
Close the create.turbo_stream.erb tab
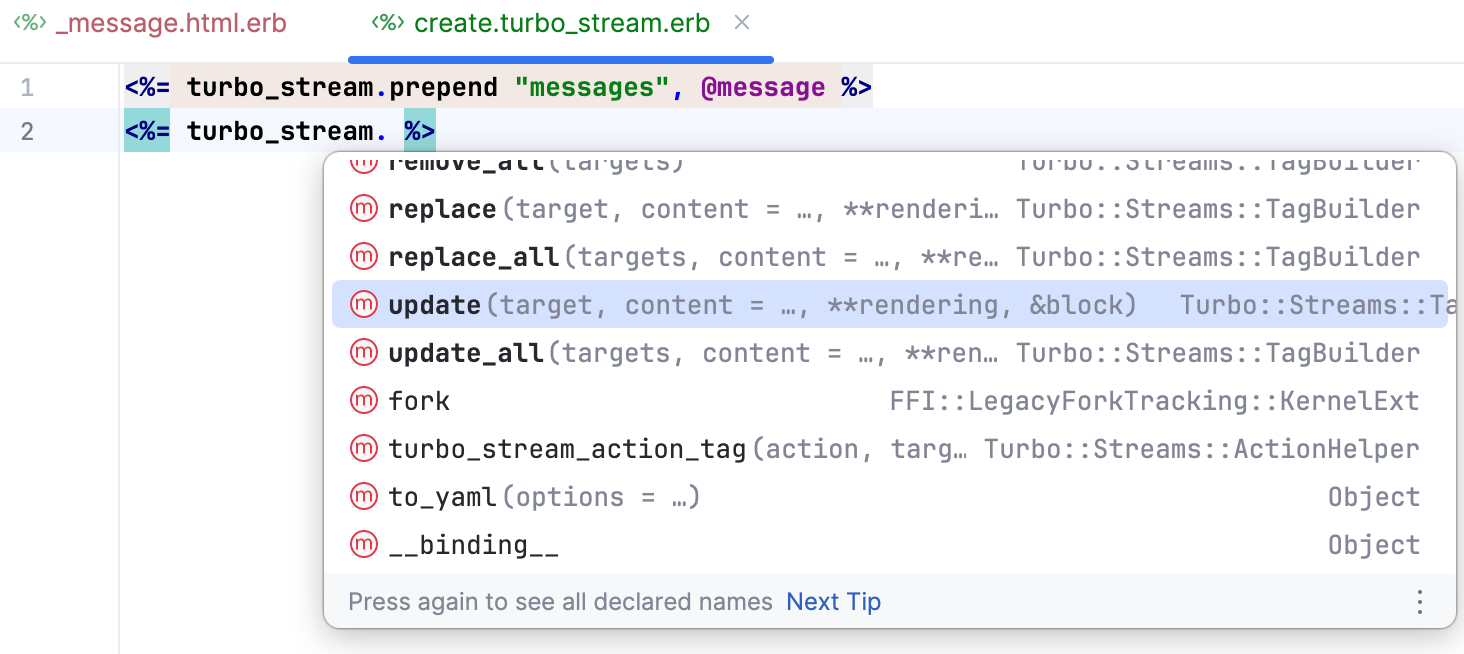[x=742, y=22]
